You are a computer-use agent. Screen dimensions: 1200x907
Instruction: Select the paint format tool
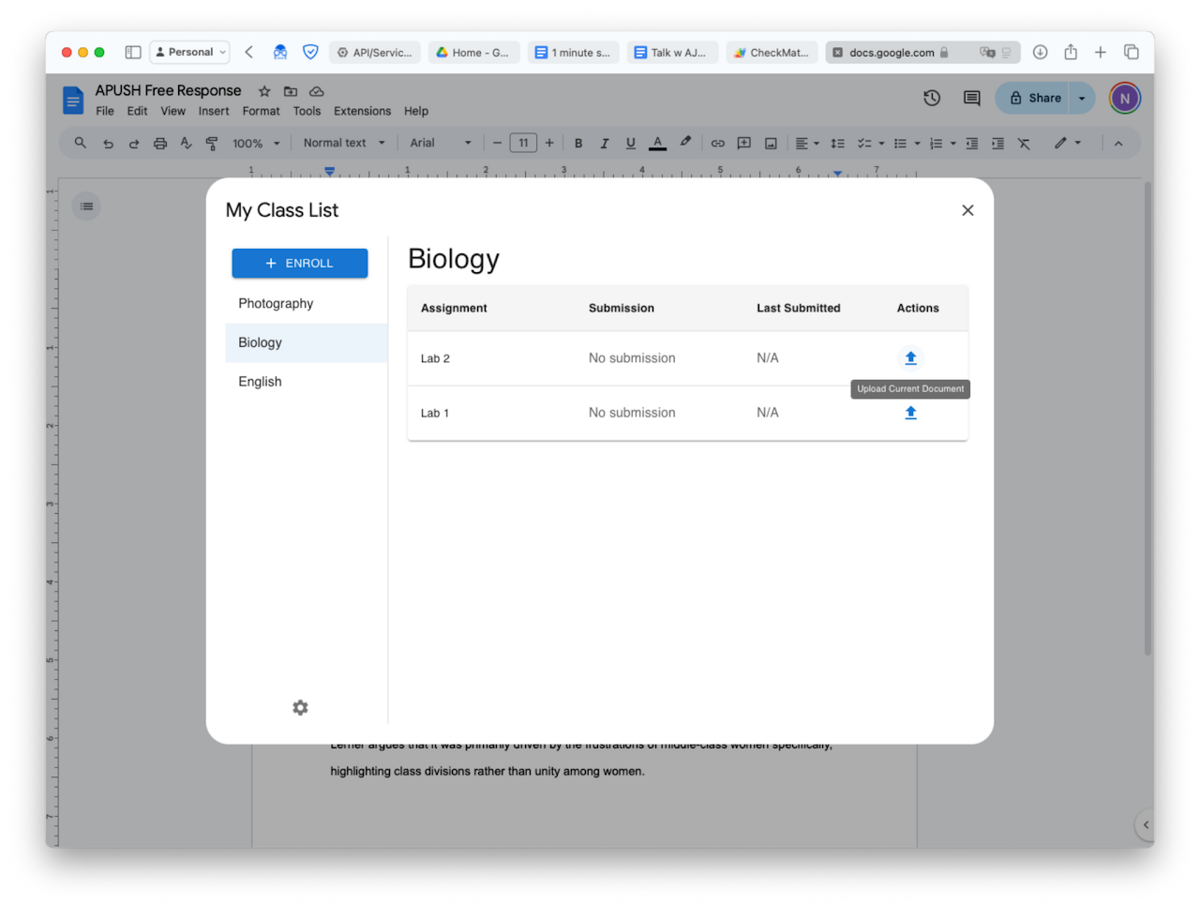[211, 143]
